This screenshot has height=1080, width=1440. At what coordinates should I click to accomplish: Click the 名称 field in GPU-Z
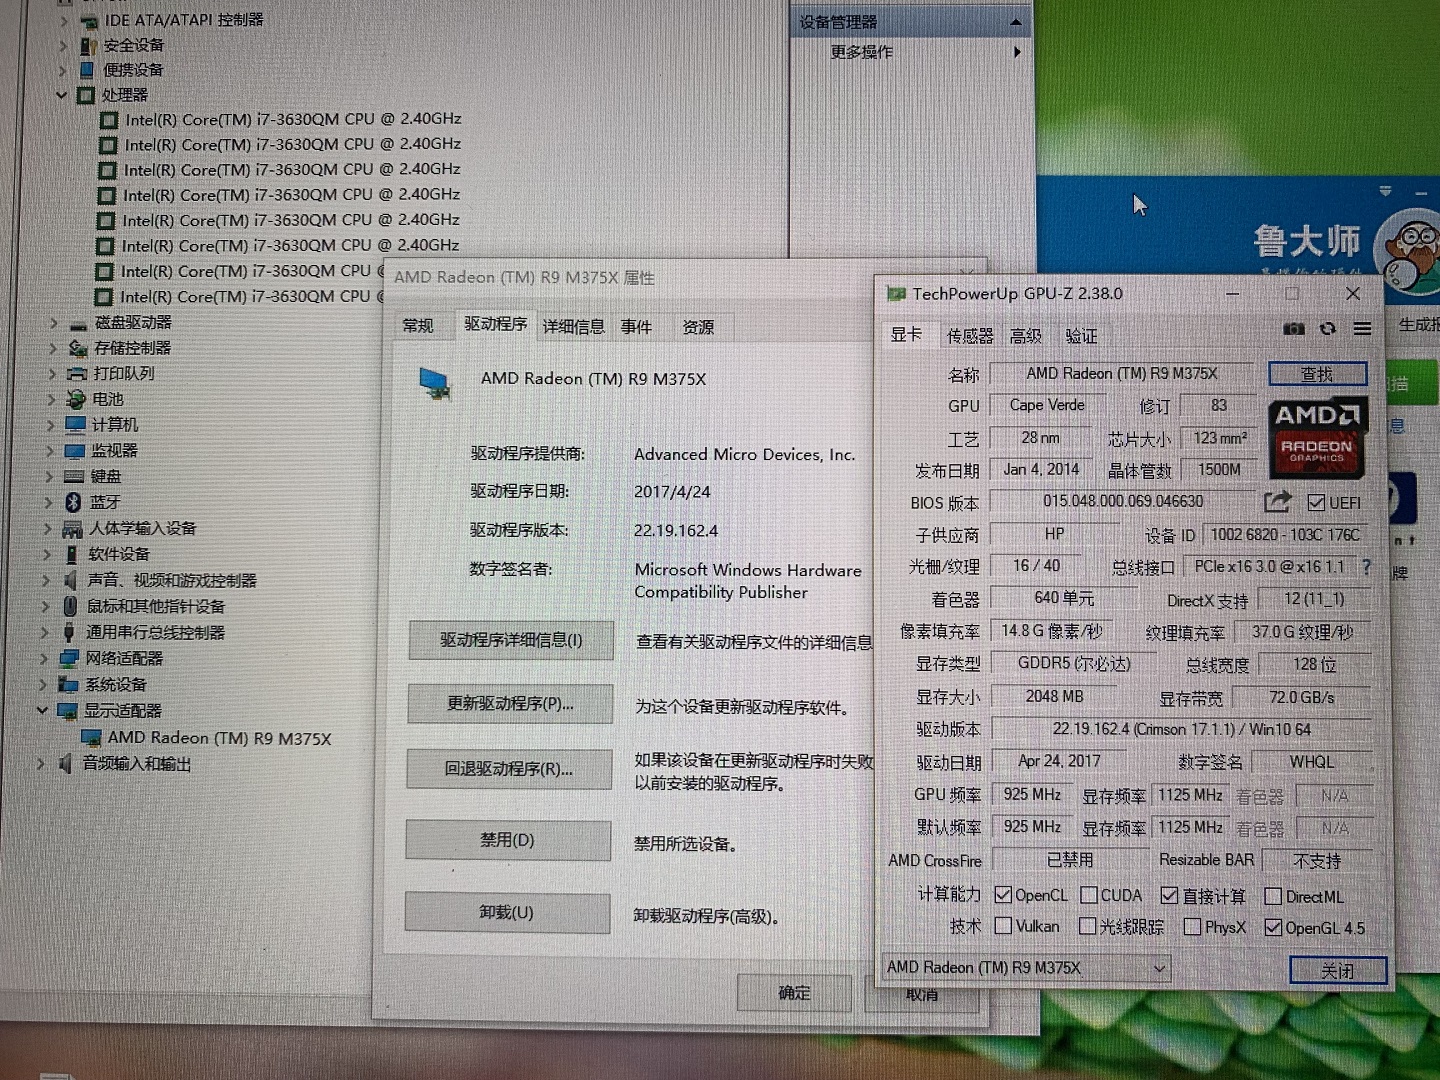coord(1122,374)
